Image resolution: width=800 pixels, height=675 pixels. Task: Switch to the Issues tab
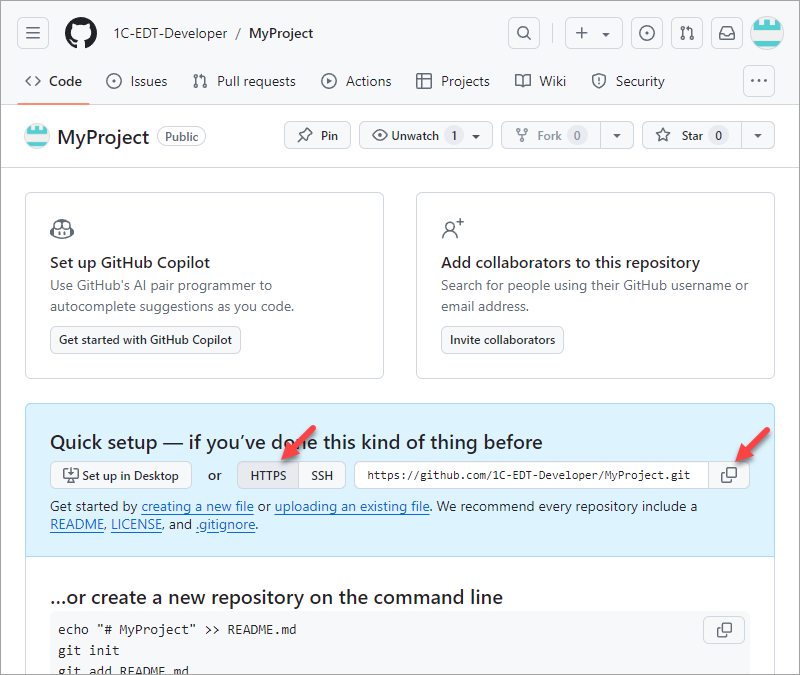(137, 81)
